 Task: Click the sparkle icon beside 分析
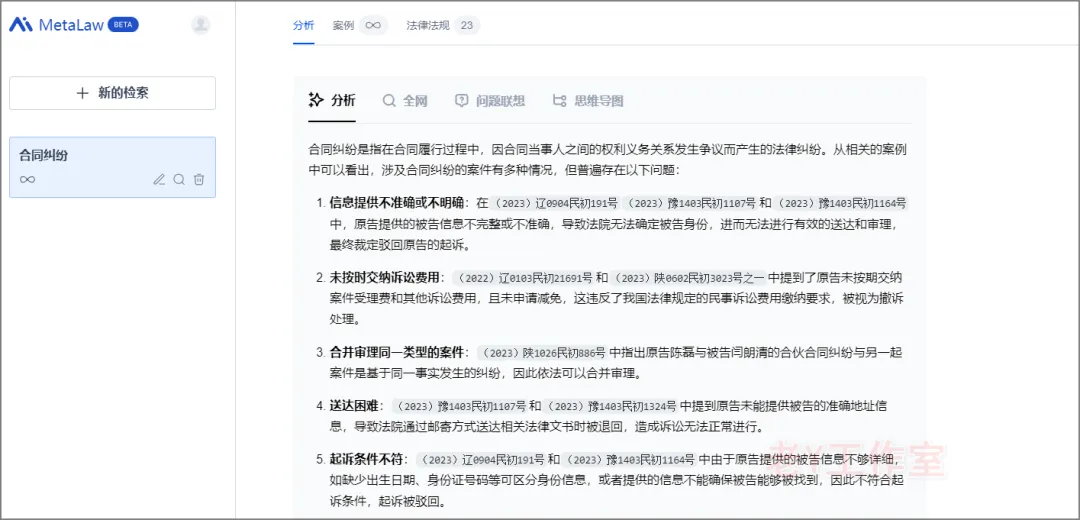pos(316,100)
